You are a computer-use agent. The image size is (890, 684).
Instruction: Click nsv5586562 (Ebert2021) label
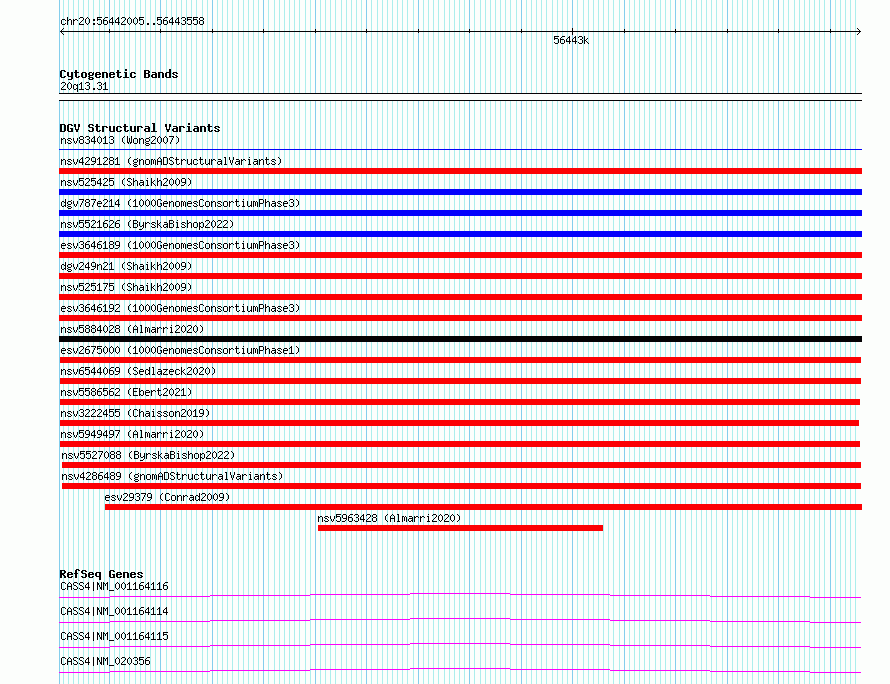126,392
